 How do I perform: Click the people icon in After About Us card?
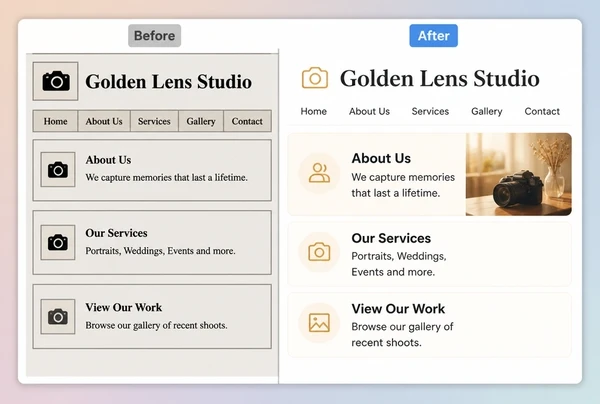pyautogui.click(x=319, y=173)
